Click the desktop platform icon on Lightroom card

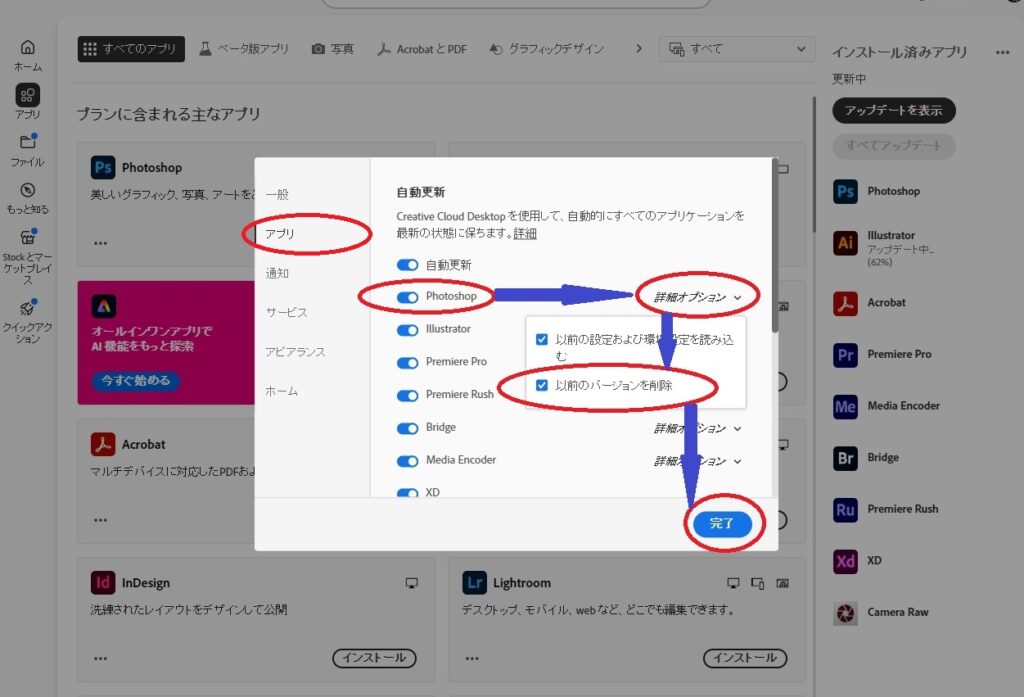click(733, 583)
